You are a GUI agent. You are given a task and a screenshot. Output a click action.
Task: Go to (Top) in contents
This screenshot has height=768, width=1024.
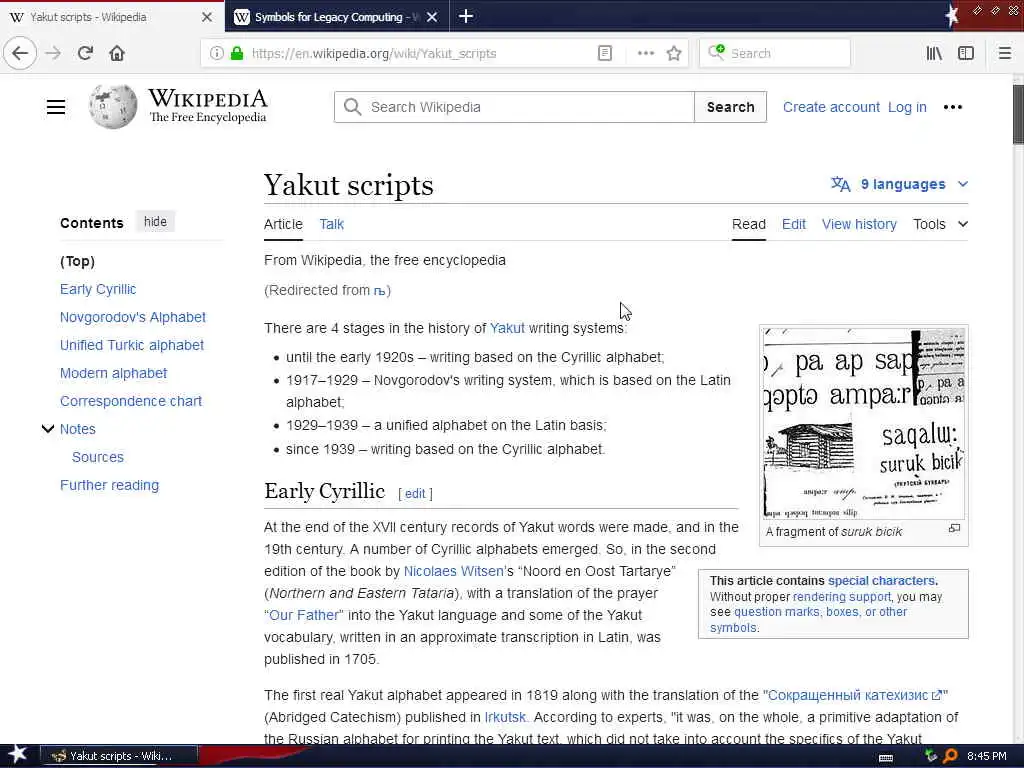[77, 261]
